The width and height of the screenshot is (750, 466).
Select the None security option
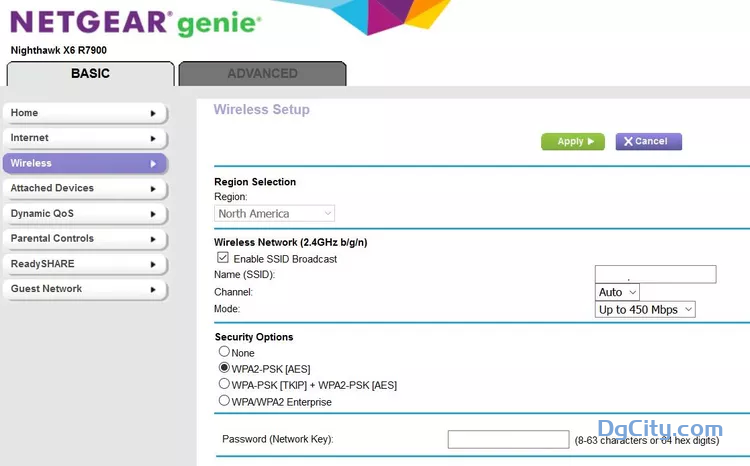224,352
